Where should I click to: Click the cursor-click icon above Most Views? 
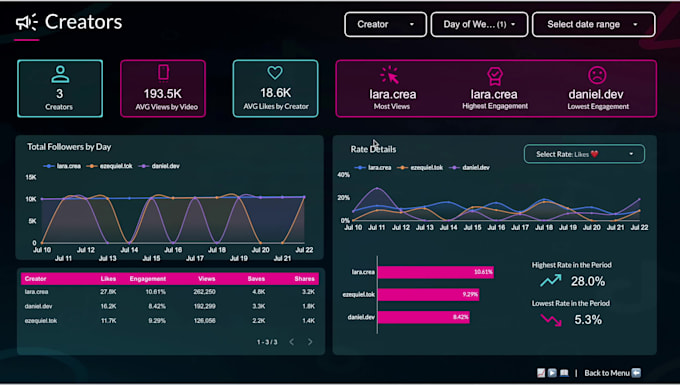tap(389, 75)
